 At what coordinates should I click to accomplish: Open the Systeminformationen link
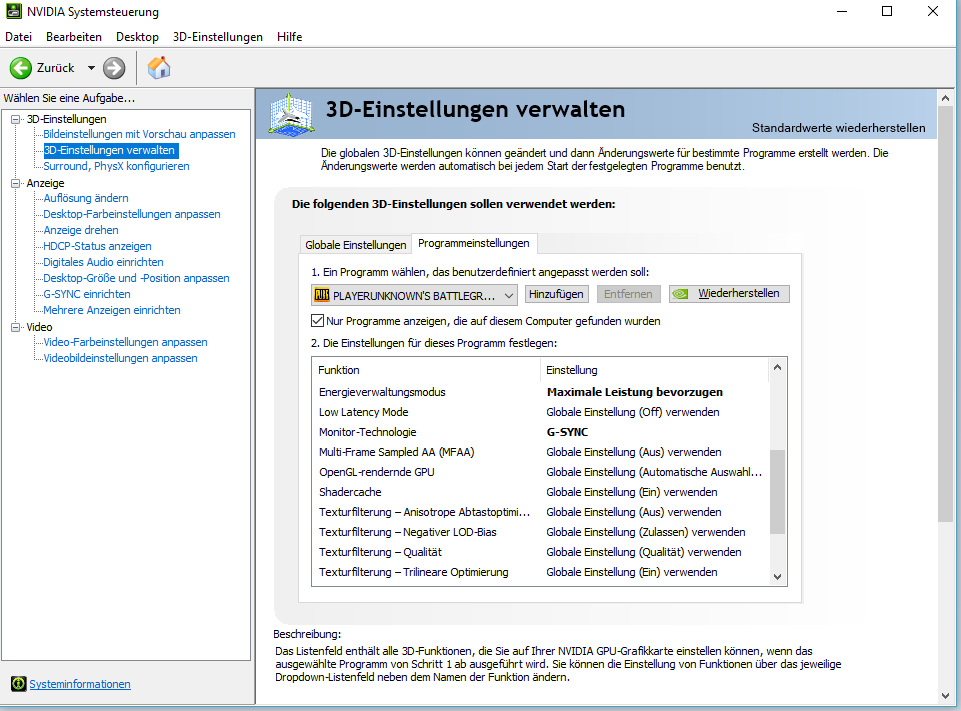click(x=80, y=684)
